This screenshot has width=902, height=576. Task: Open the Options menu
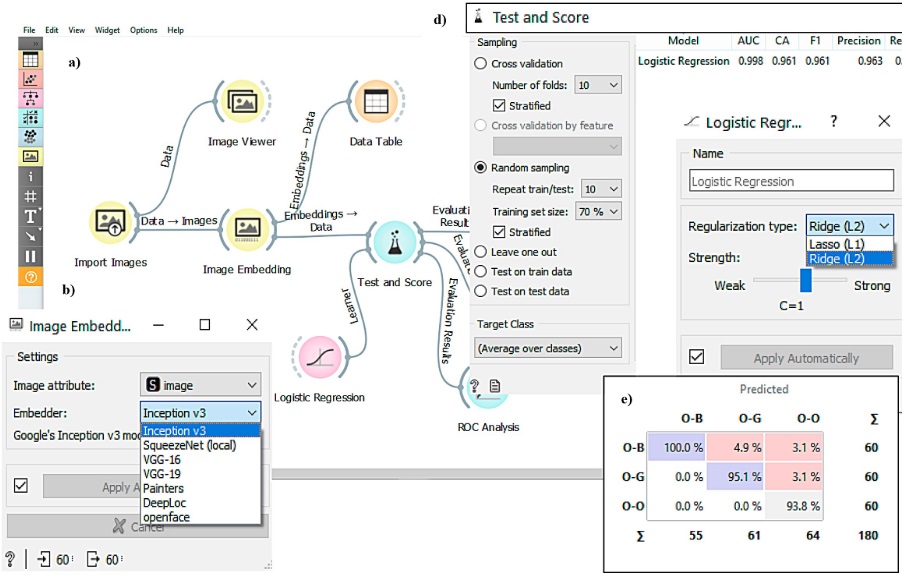(x=143, y=30)
